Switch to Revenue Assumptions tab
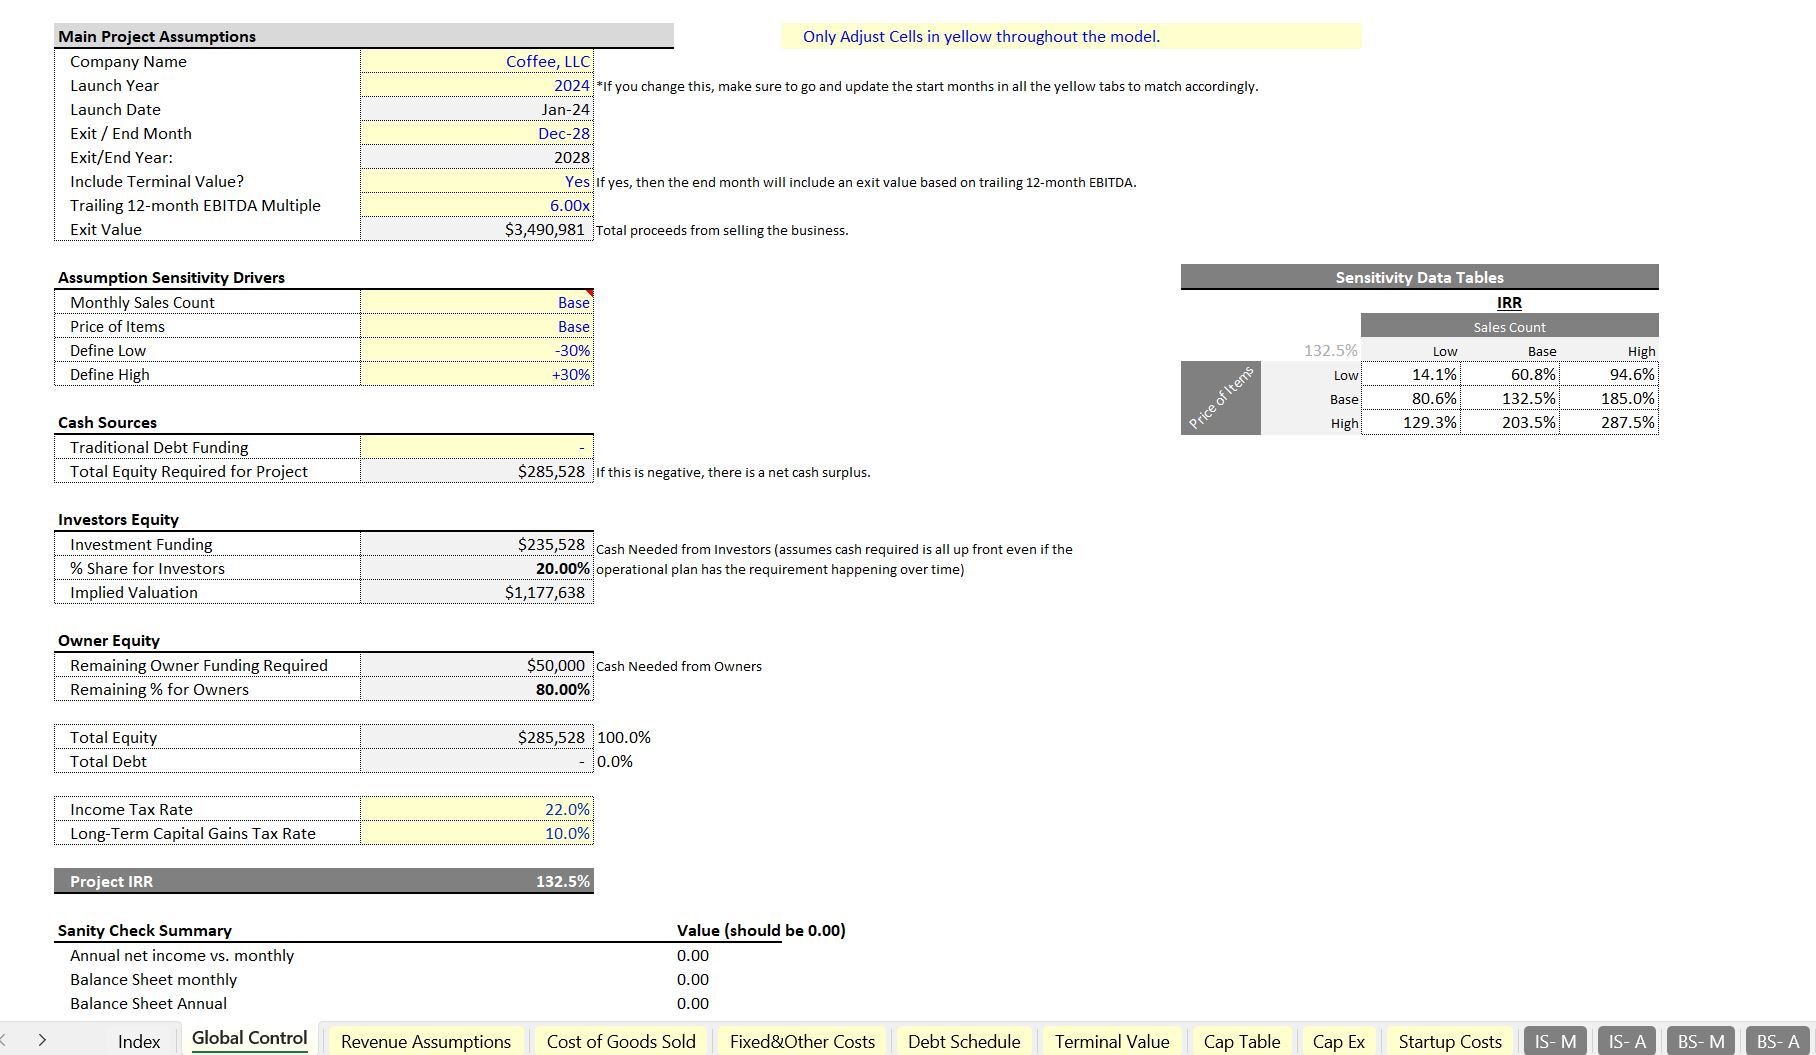This screenshot has width=1816, height=1055. click(425, 1041)
